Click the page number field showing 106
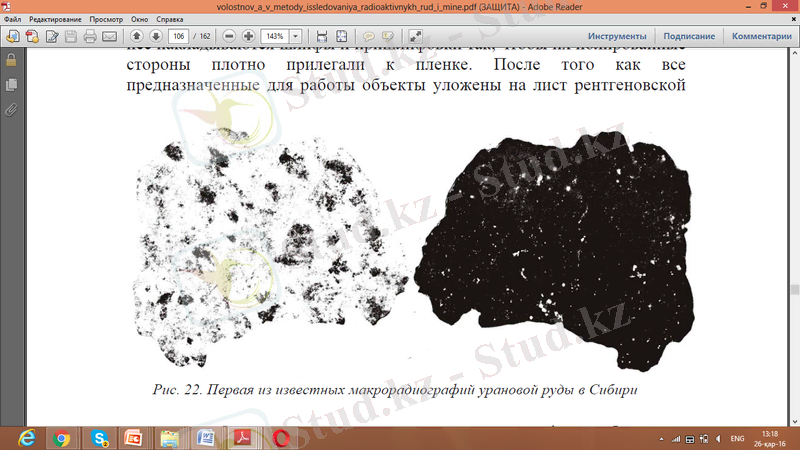The image size is (800, 450). click(x=179, y=36)
